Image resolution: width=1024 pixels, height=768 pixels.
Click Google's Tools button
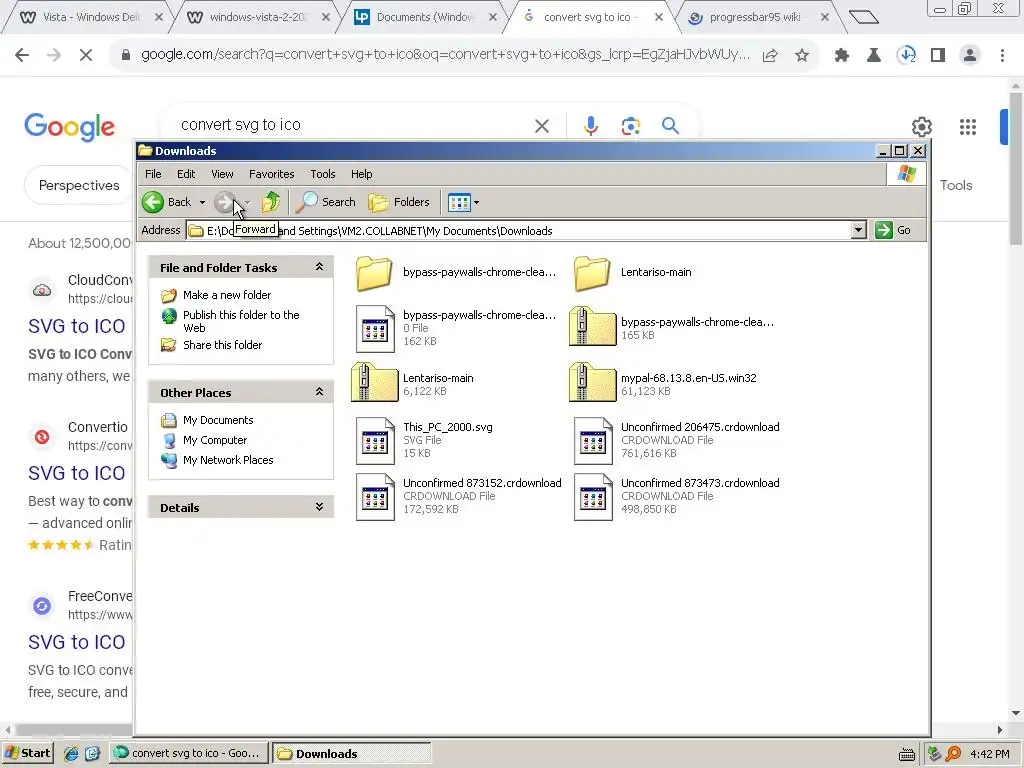(955, 185)
